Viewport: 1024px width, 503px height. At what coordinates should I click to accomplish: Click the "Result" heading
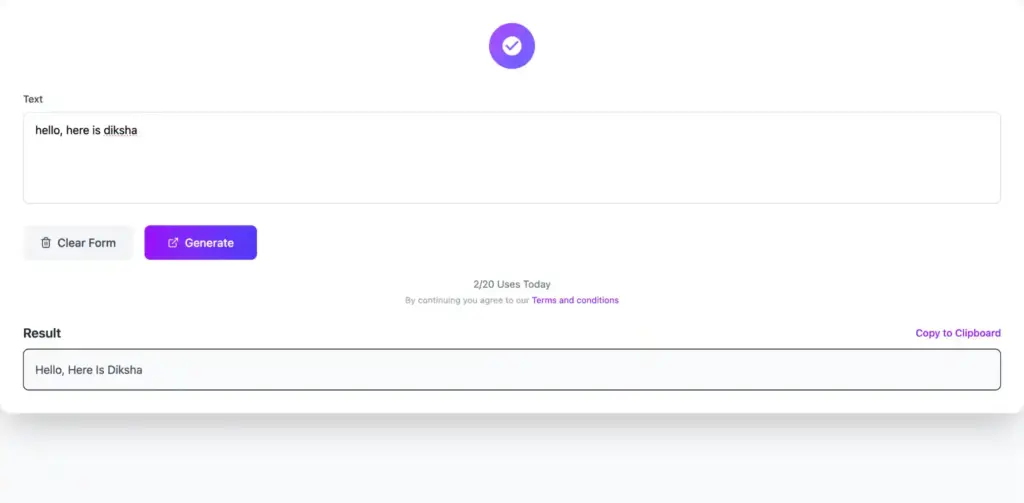[x=42, y=333]
